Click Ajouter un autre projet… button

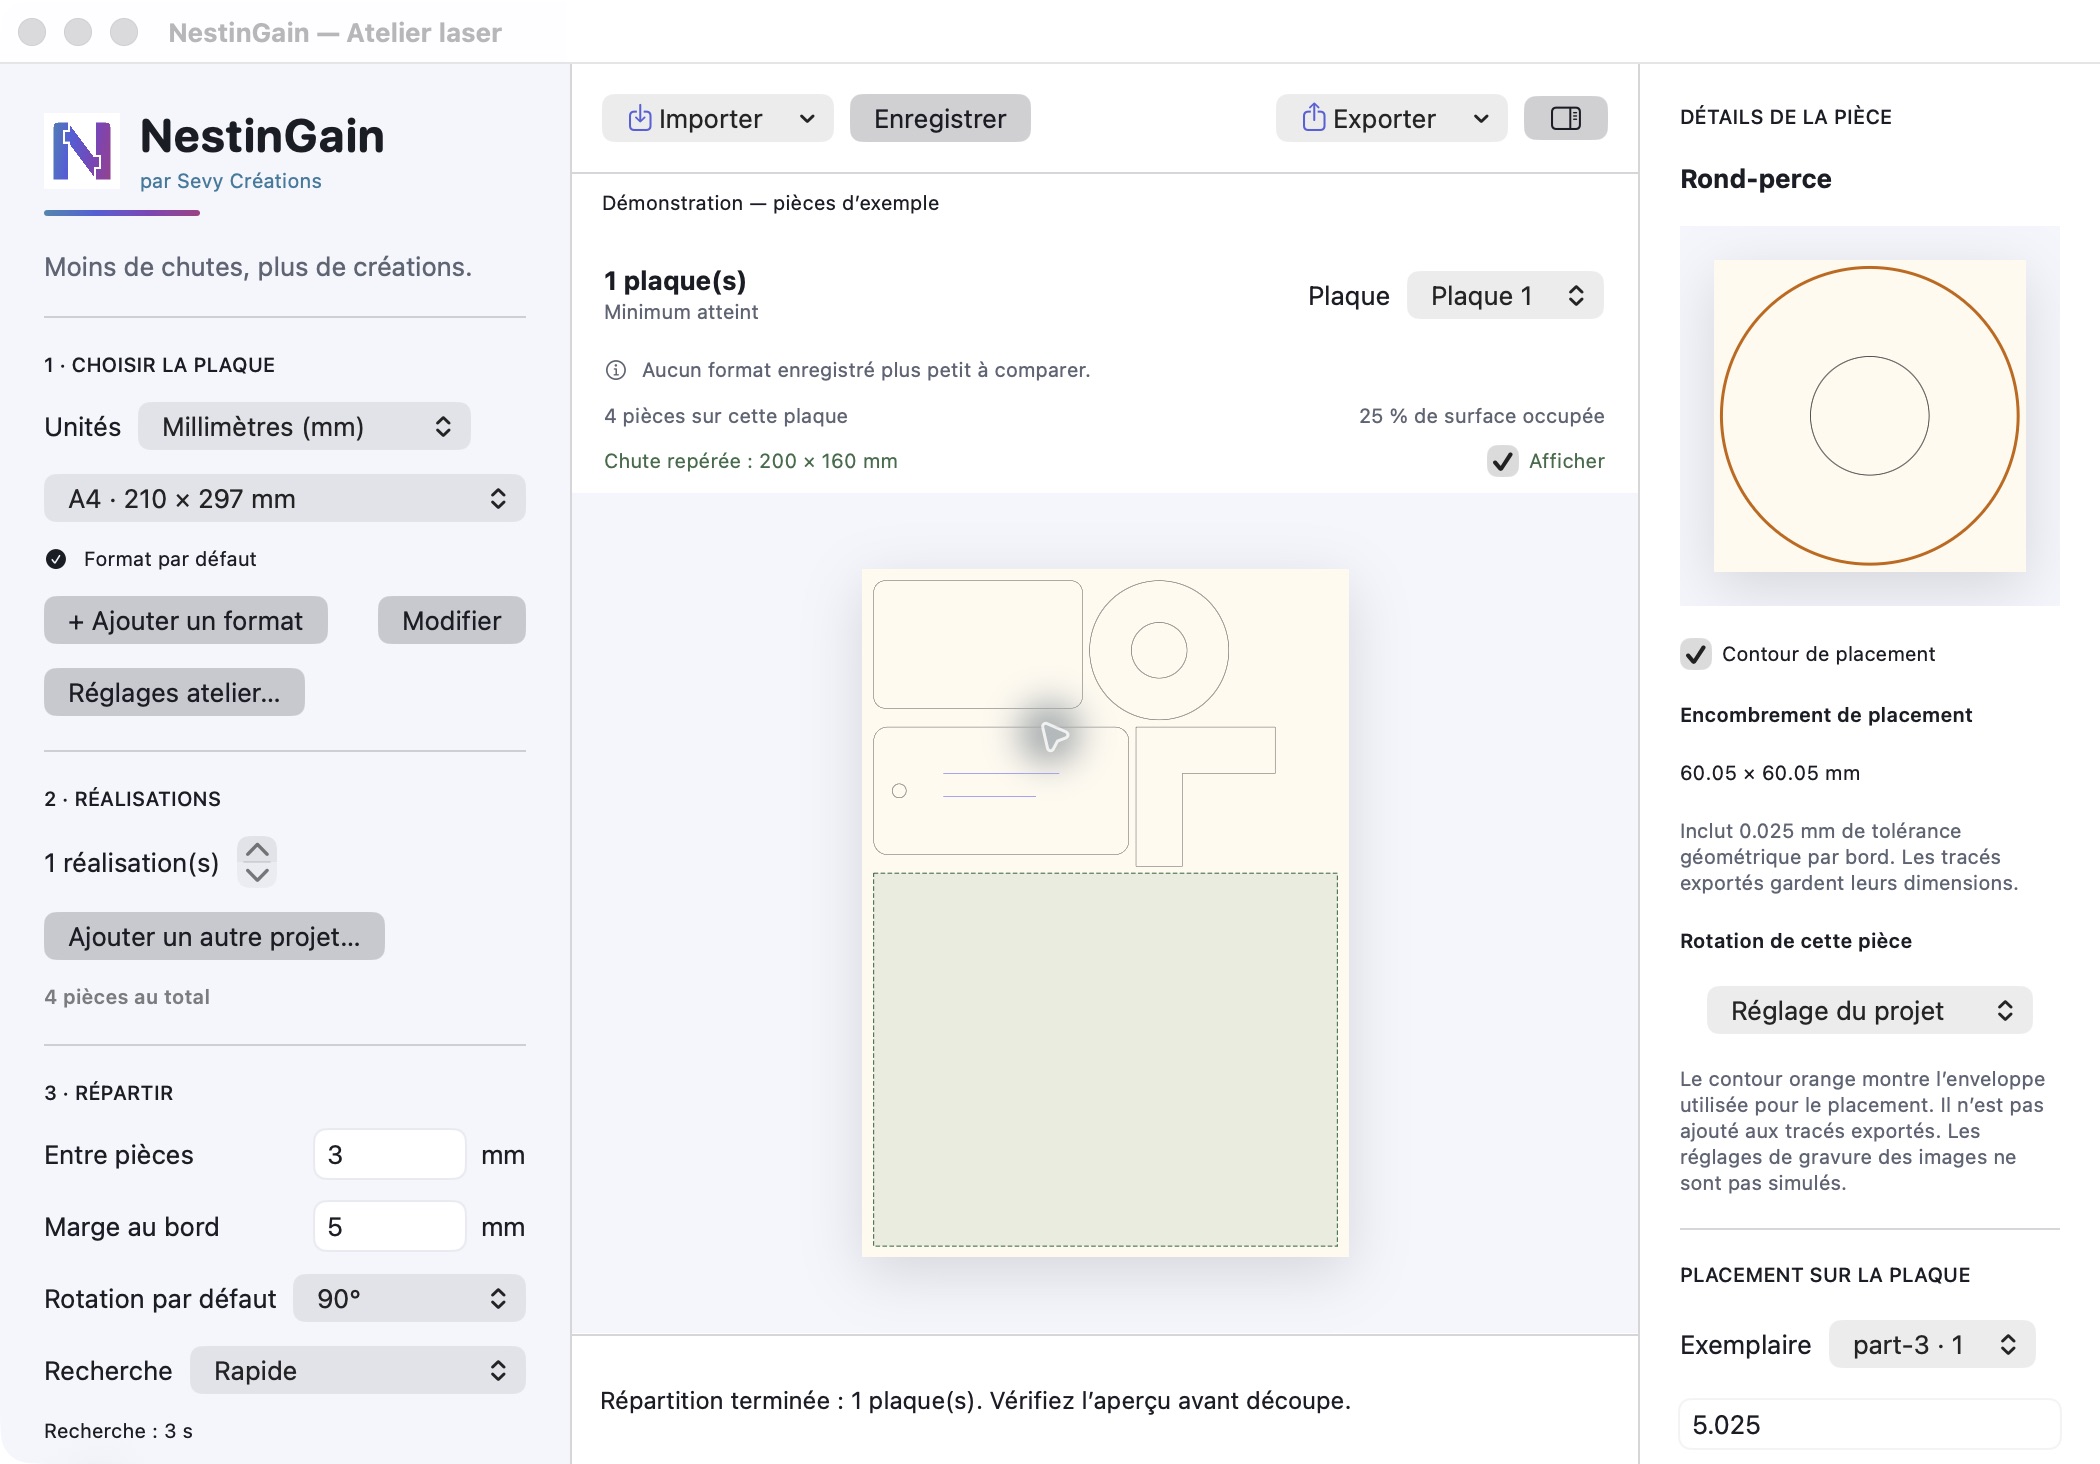tap(214, 936)
